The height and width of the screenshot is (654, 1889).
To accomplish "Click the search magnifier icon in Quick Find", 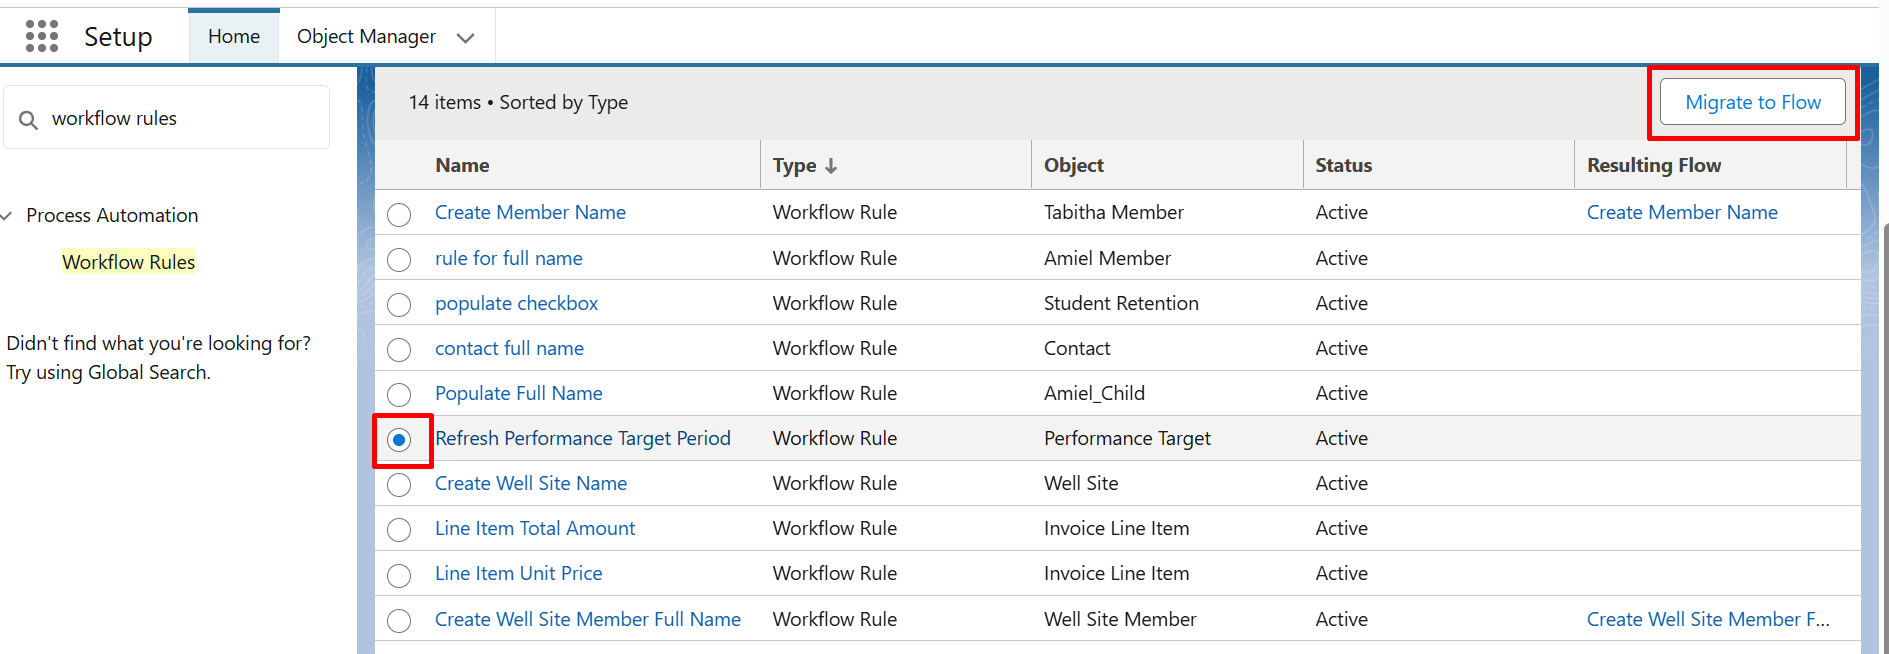I will [x=29, y=120].
